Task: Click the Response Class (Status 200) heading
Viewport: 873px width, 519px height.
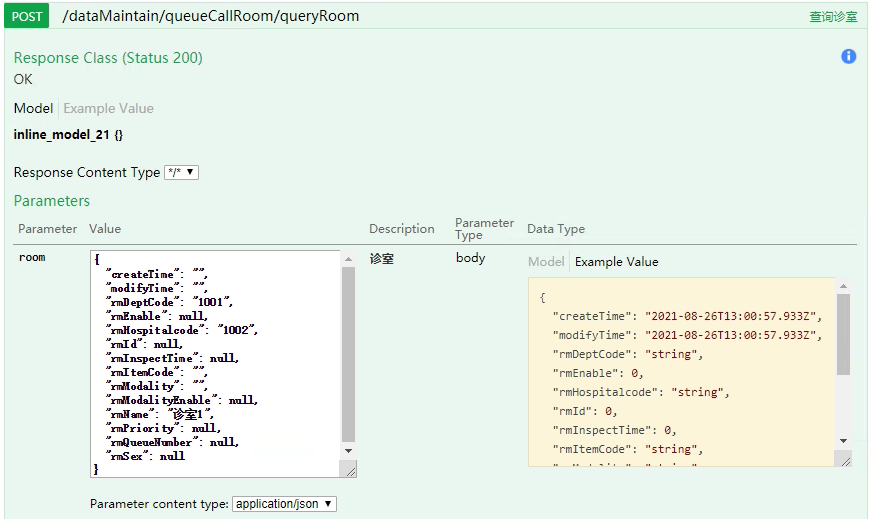Action: coord(108,57)
